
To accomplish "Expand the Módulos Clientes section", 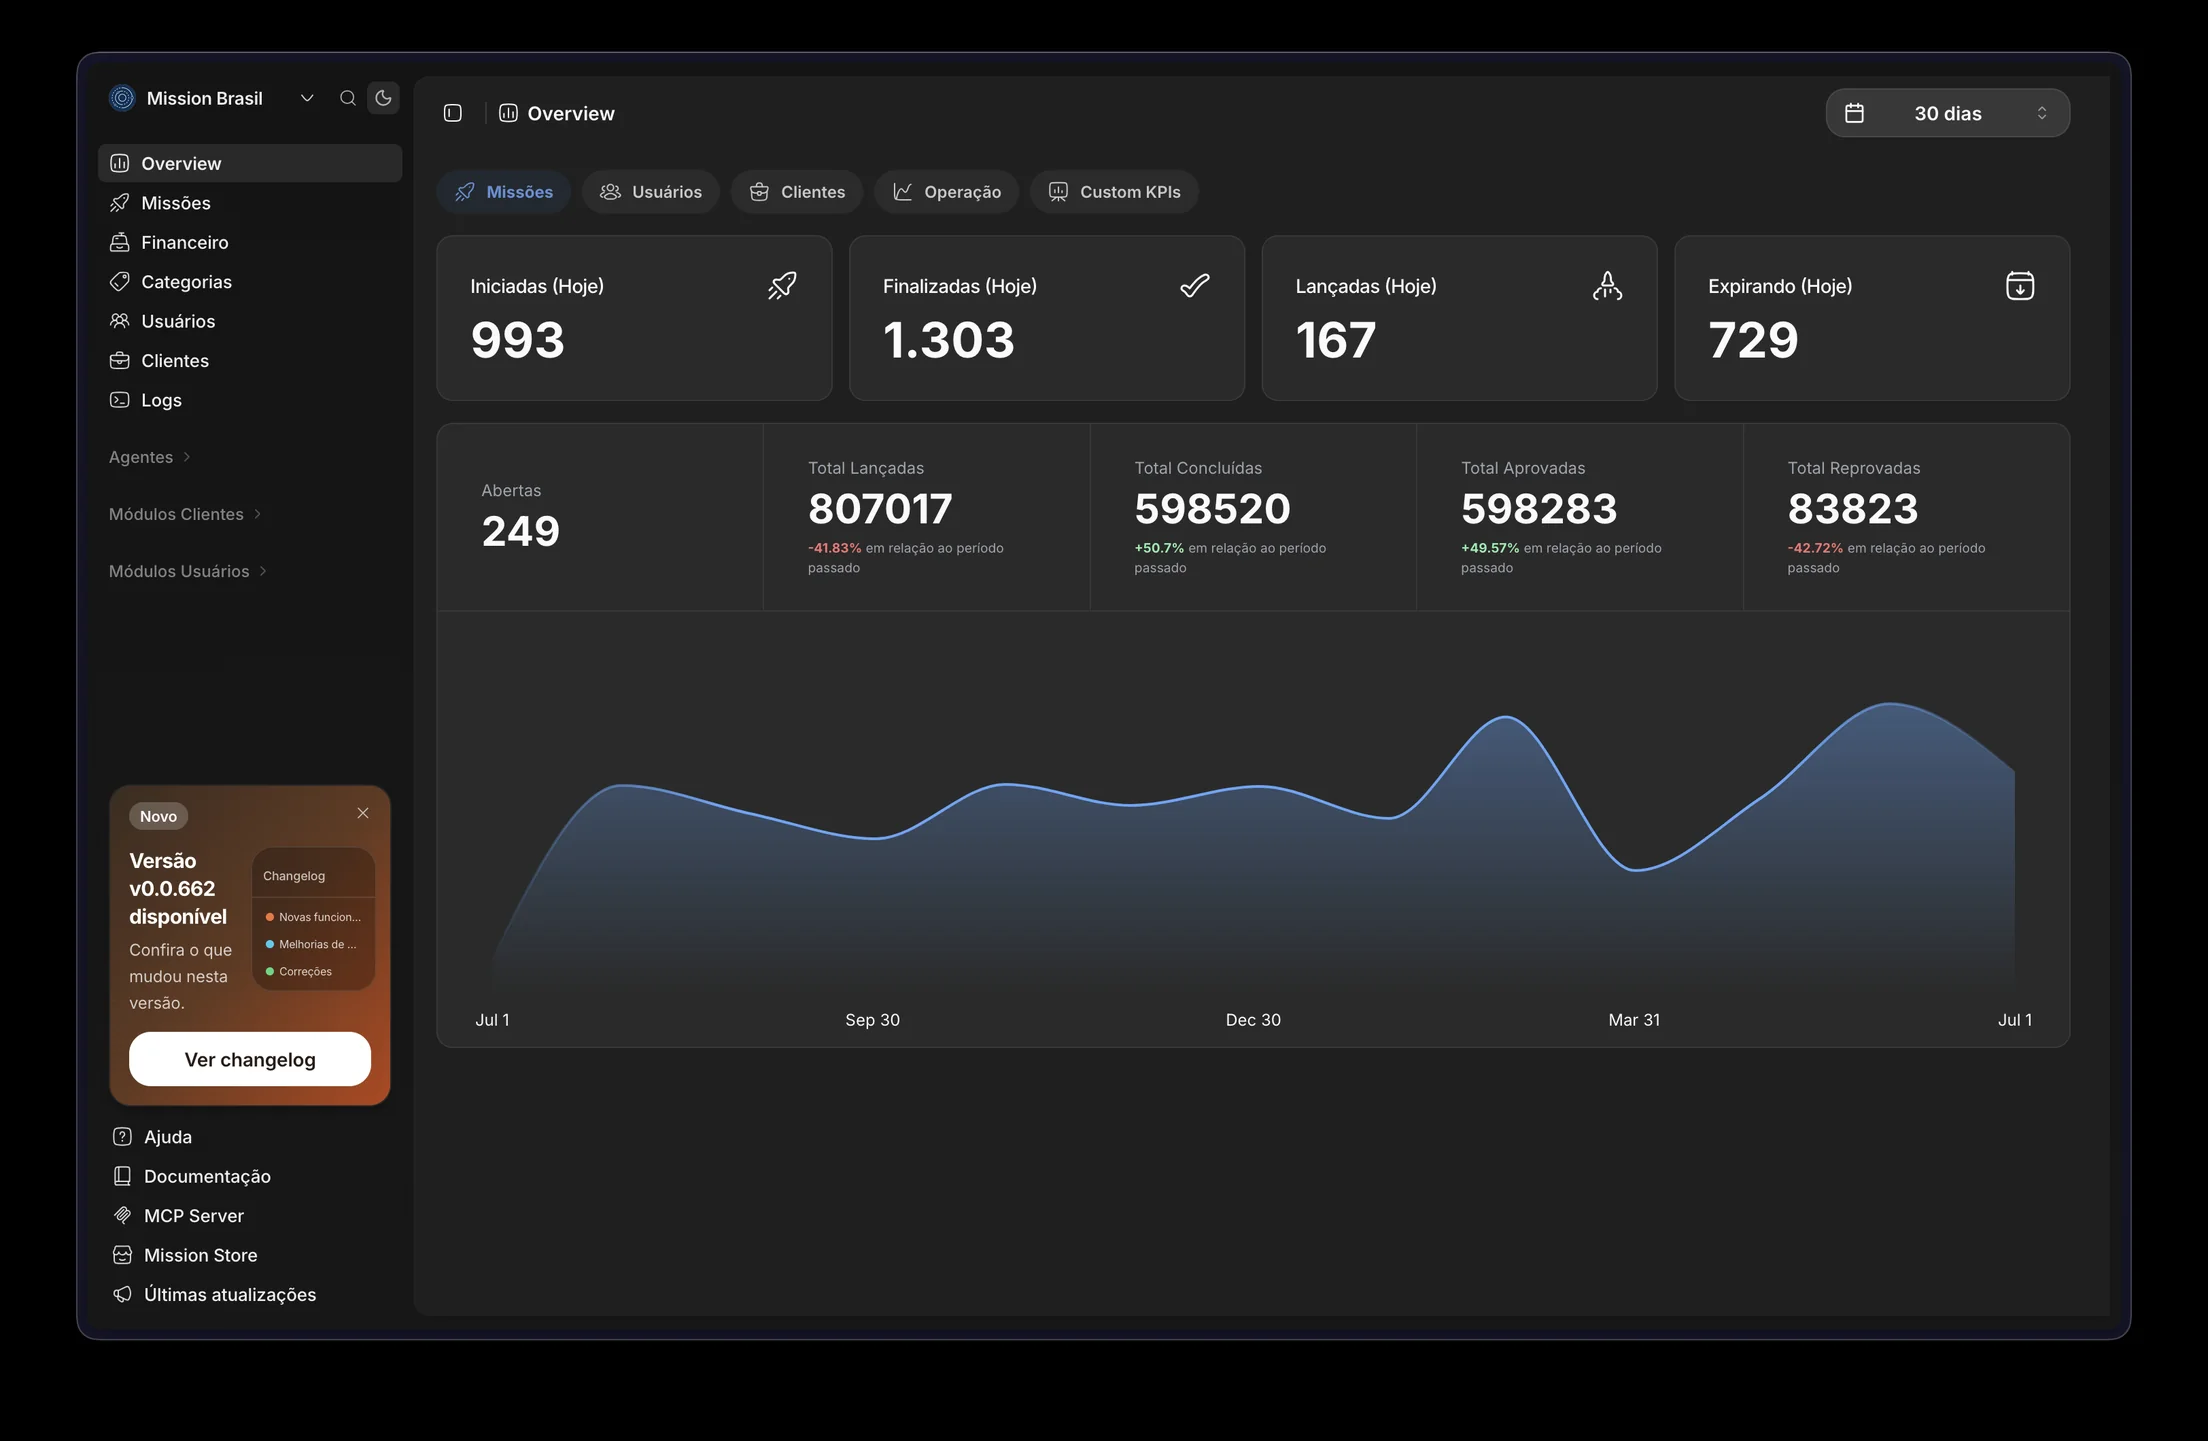I will pos(186,514).
